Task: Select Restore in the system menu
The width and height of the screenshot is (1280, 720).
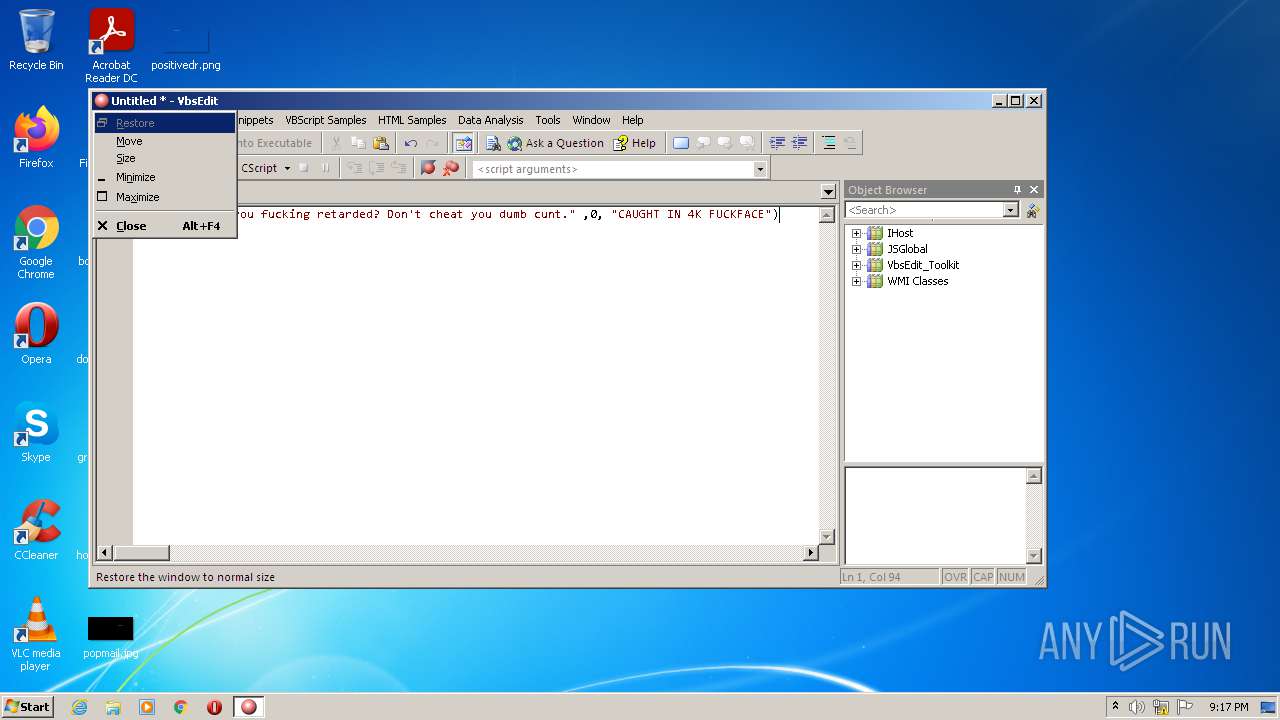Action: point(165,123)
